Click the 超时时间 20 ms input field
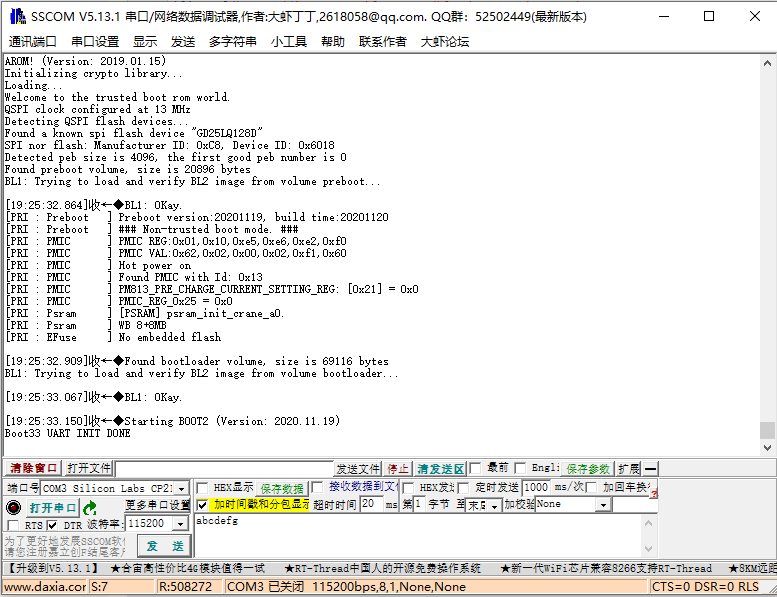The width and height of the screenshot is (777, 597). coord(372,504)
